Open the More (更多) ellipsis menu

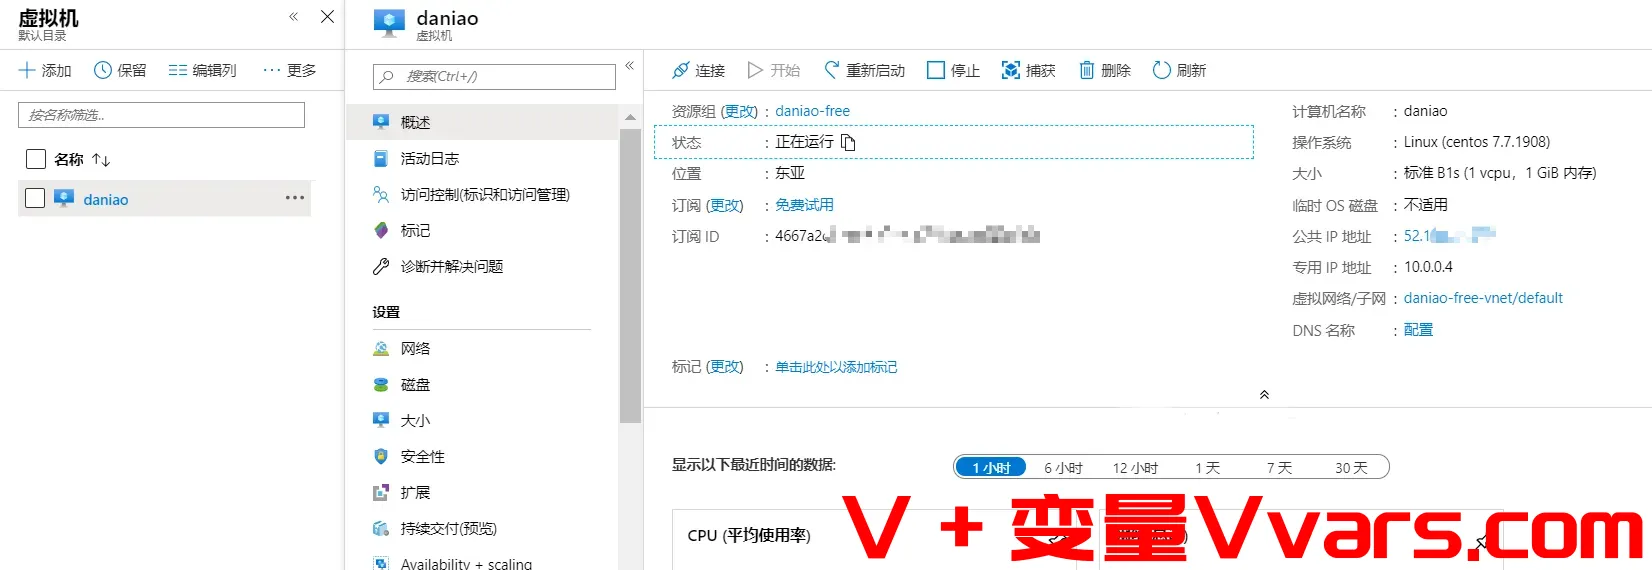point(289,70)
